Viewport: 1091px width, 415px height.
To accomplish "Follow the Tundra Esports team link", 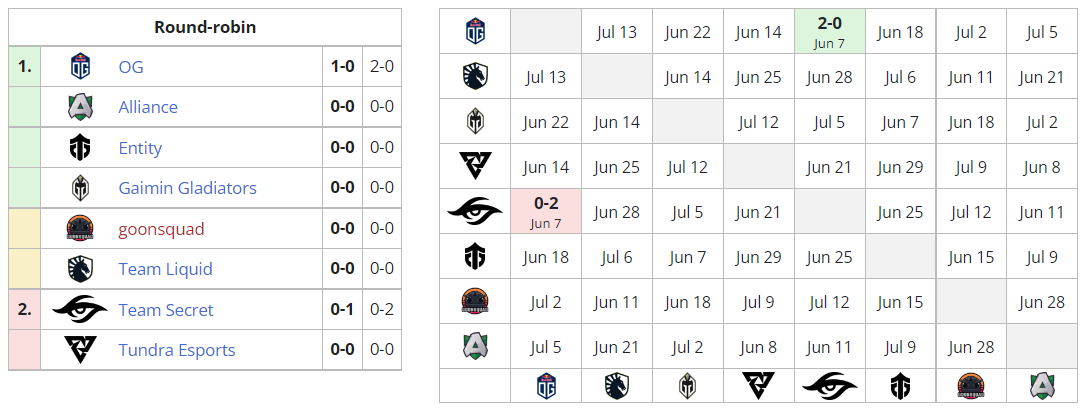I will pos(177,350).
